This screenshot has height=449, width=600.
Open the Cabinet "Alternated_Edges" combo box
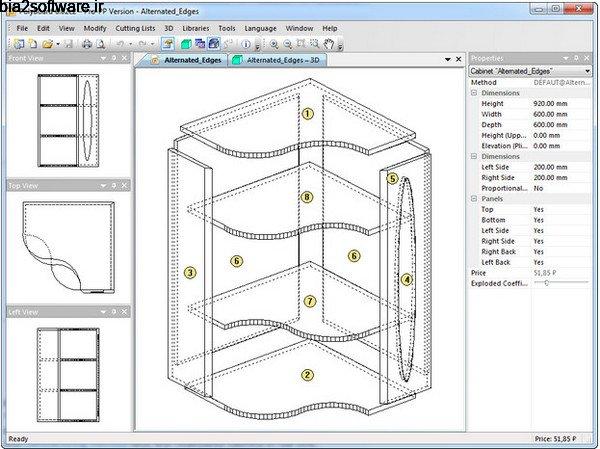(x=530, y=71)
